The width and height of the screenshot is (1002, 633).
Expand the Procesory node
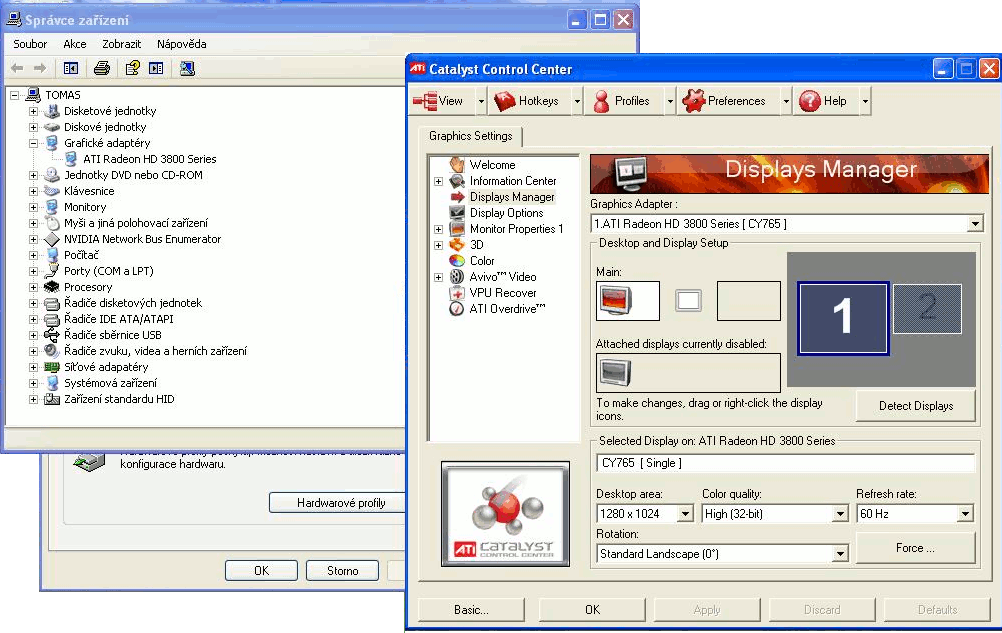pos(33,287)
